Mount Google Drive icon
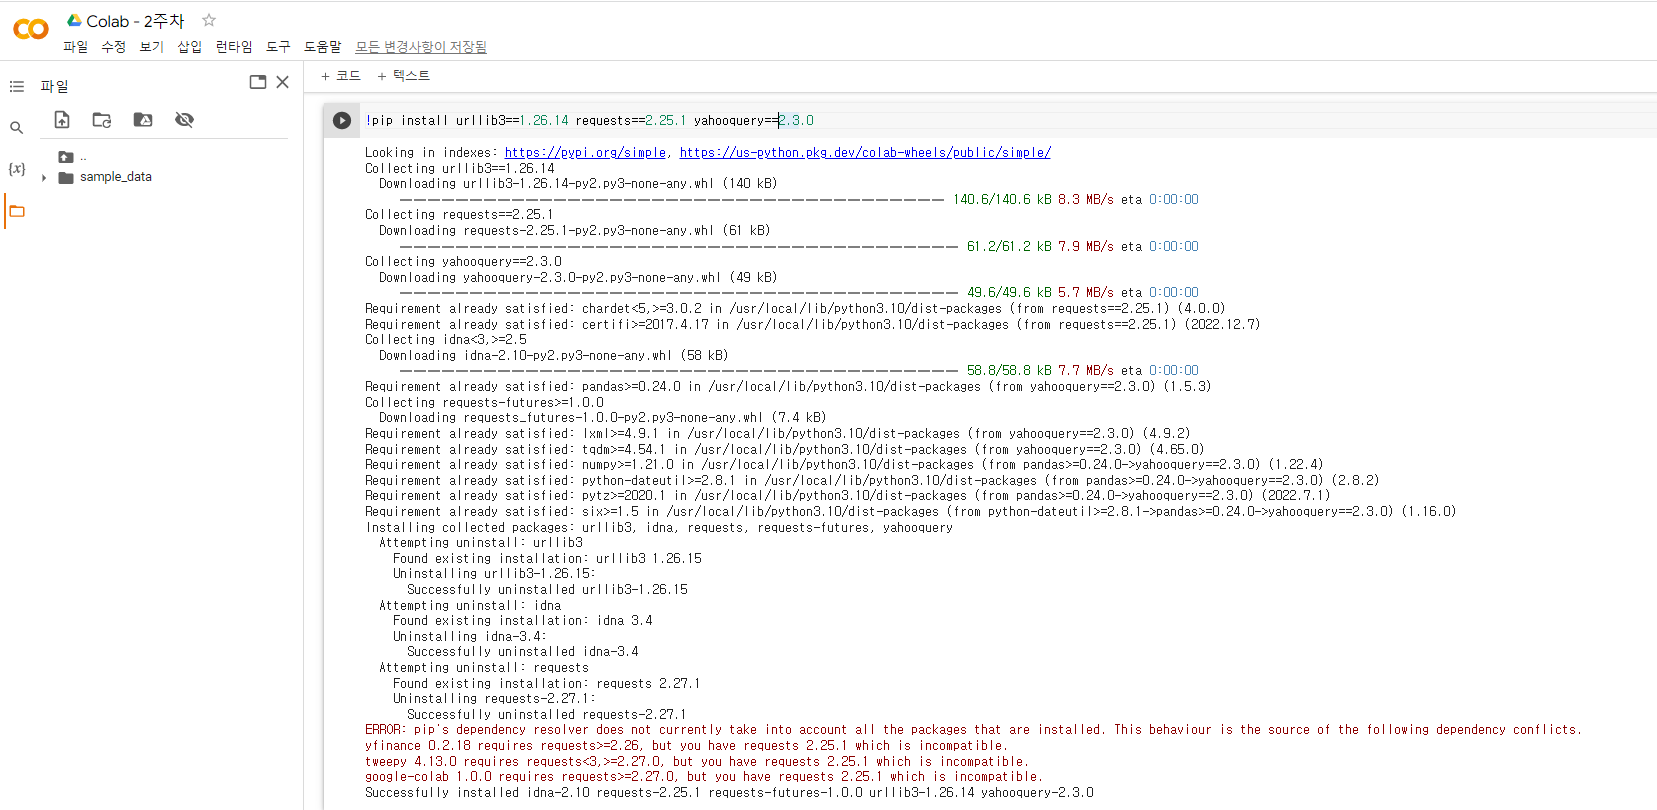Viewport: 1657px width, 810px height. click(x=143, y=120)
